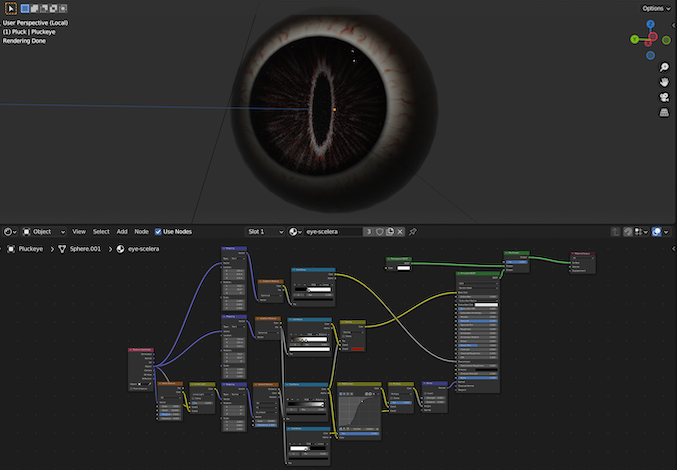The height and width of the screenshot is (470, 677).
Task: Pin the node tree with pin icon
Action: 413,231
